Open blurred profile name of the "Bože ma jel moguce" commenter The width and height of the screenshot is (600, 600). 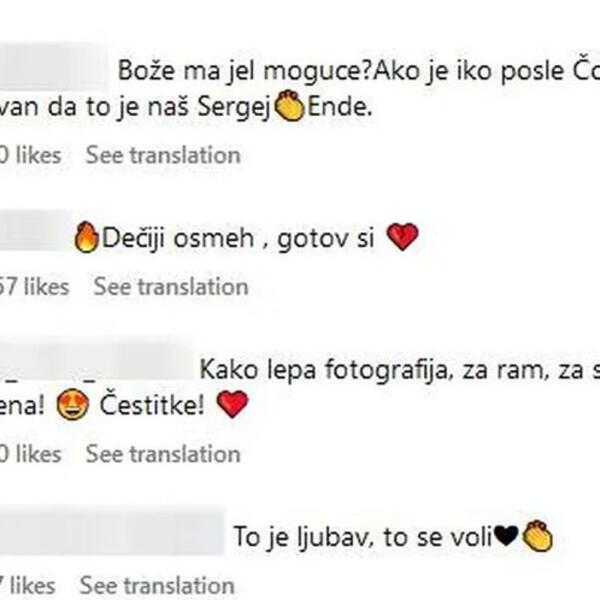(55, 70)
